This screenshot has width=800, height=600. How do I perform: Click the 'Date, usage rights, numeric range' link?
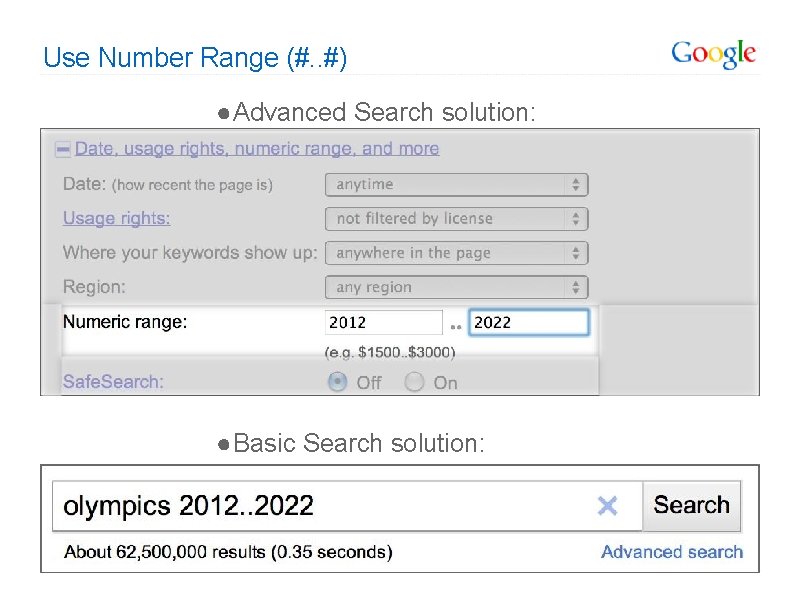(x=257, y=149)
